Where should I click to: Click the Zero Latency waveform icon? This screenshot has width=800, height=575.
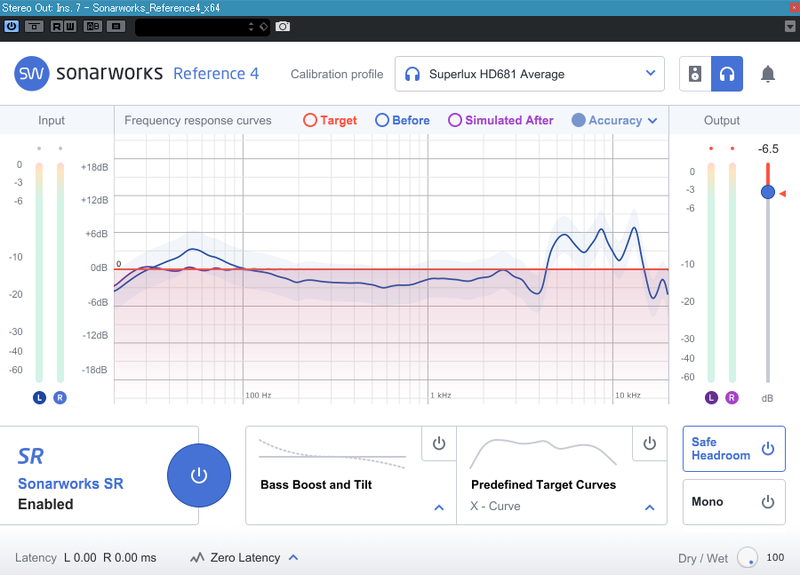click(x=197, y=558)
